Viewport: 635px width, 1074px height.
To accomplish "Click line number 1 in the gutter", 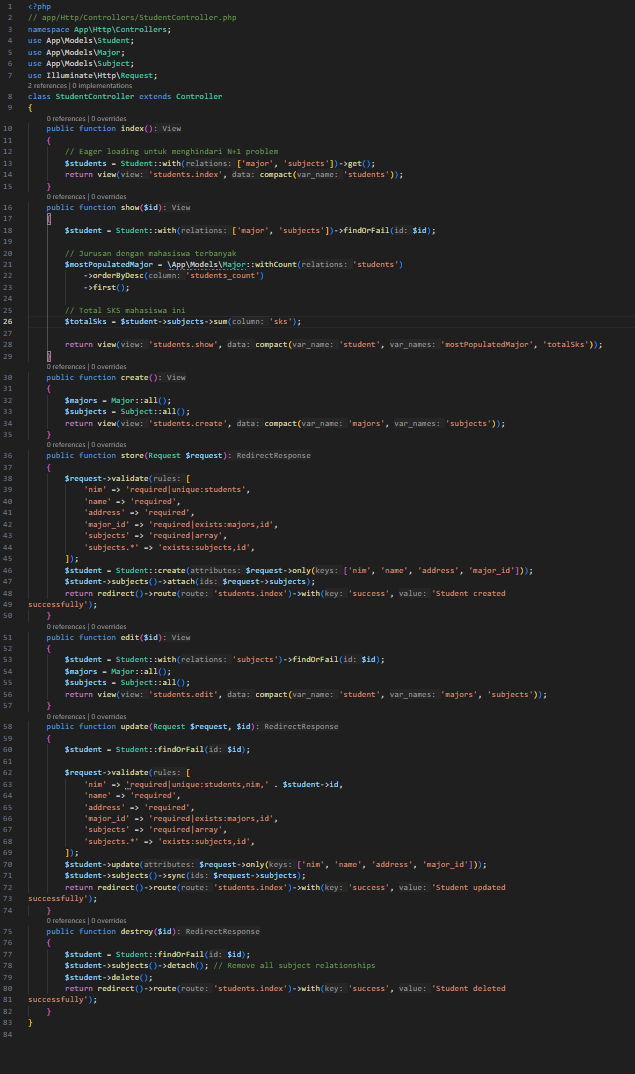I will coord(10,7).
